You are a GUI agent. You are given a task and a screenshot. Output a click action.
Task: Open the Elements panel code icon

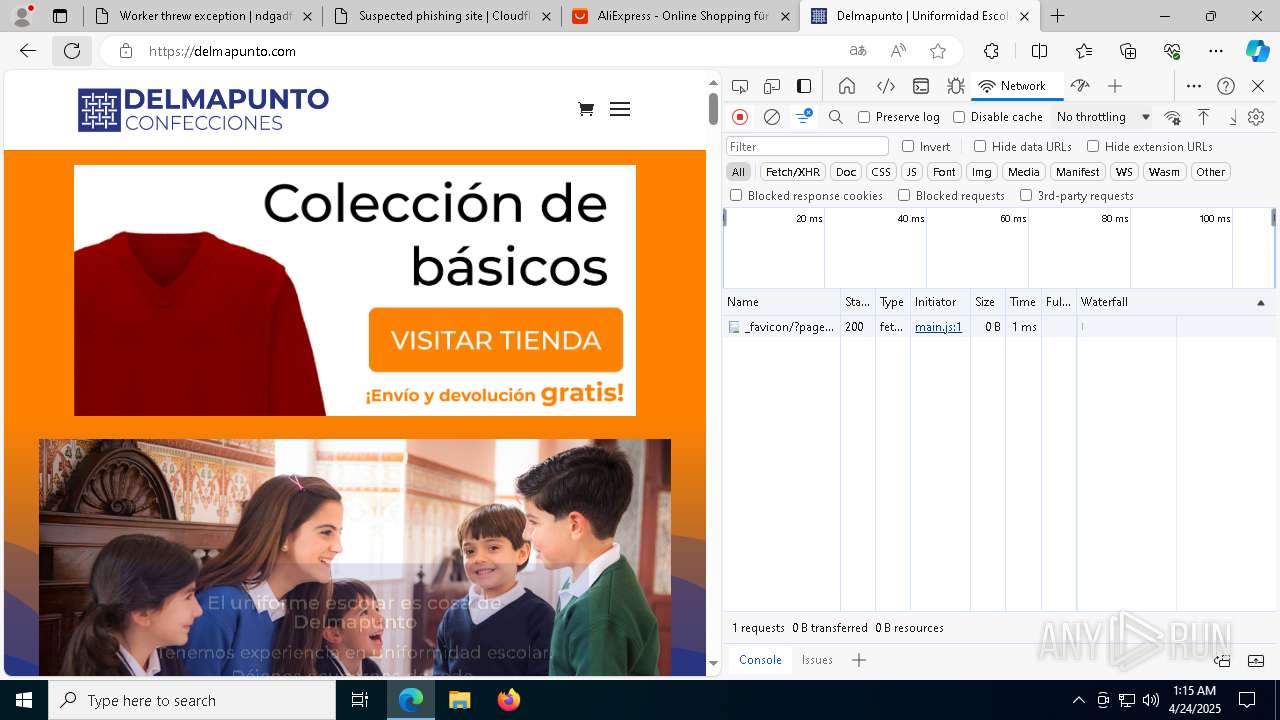pyautogui.click(x=886, y=86)
